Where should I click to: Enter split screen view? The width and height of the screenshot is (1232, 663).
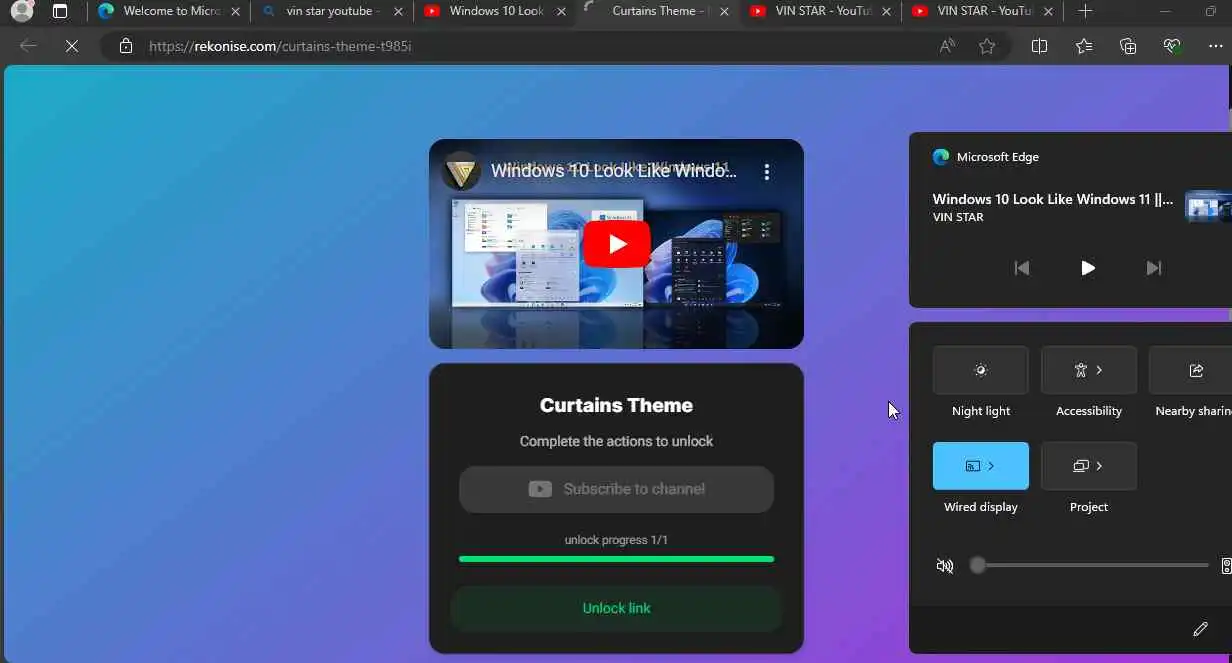[x=1039, y=46]
